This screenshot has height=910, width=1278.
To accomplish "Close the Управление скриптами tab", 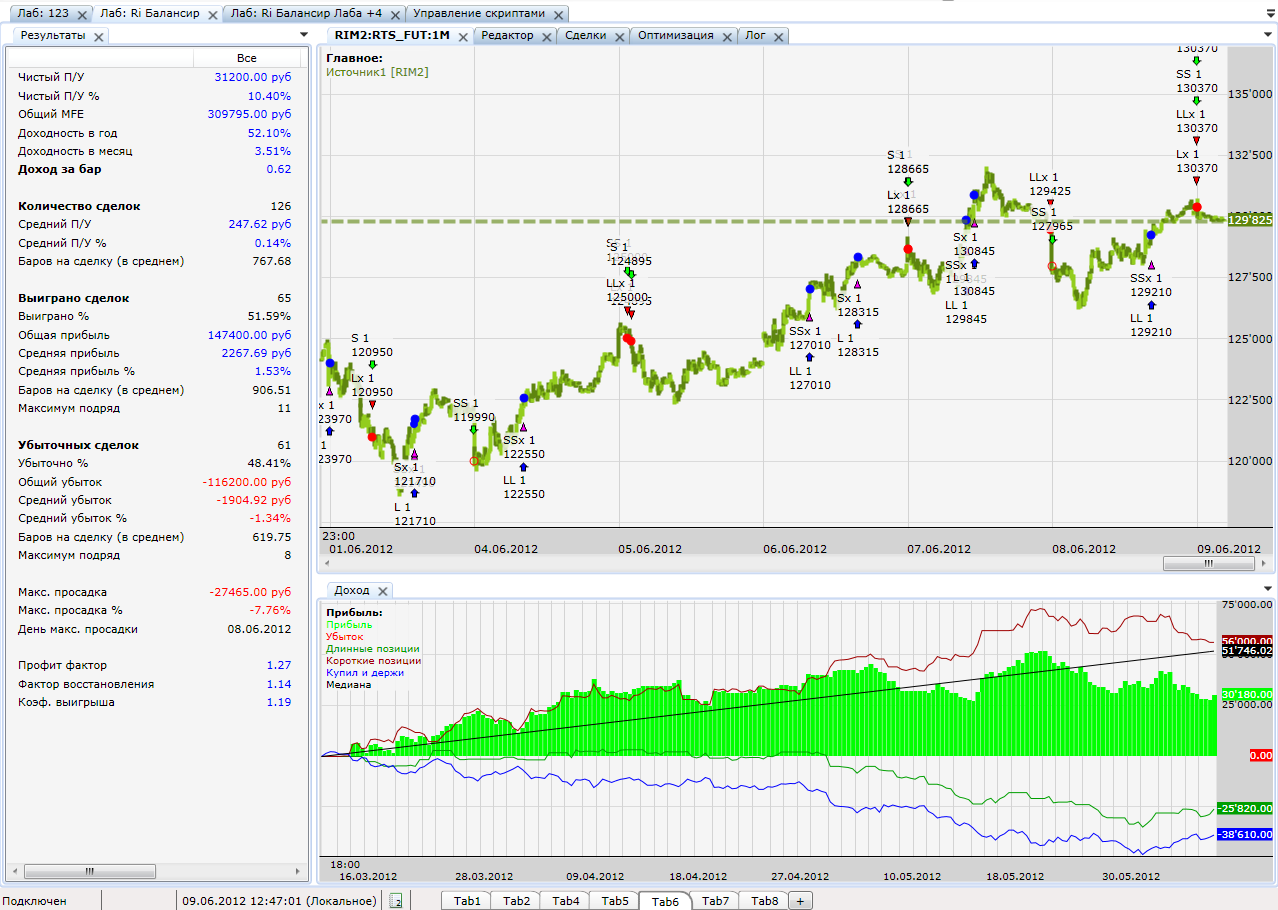I will pos(557,15).
